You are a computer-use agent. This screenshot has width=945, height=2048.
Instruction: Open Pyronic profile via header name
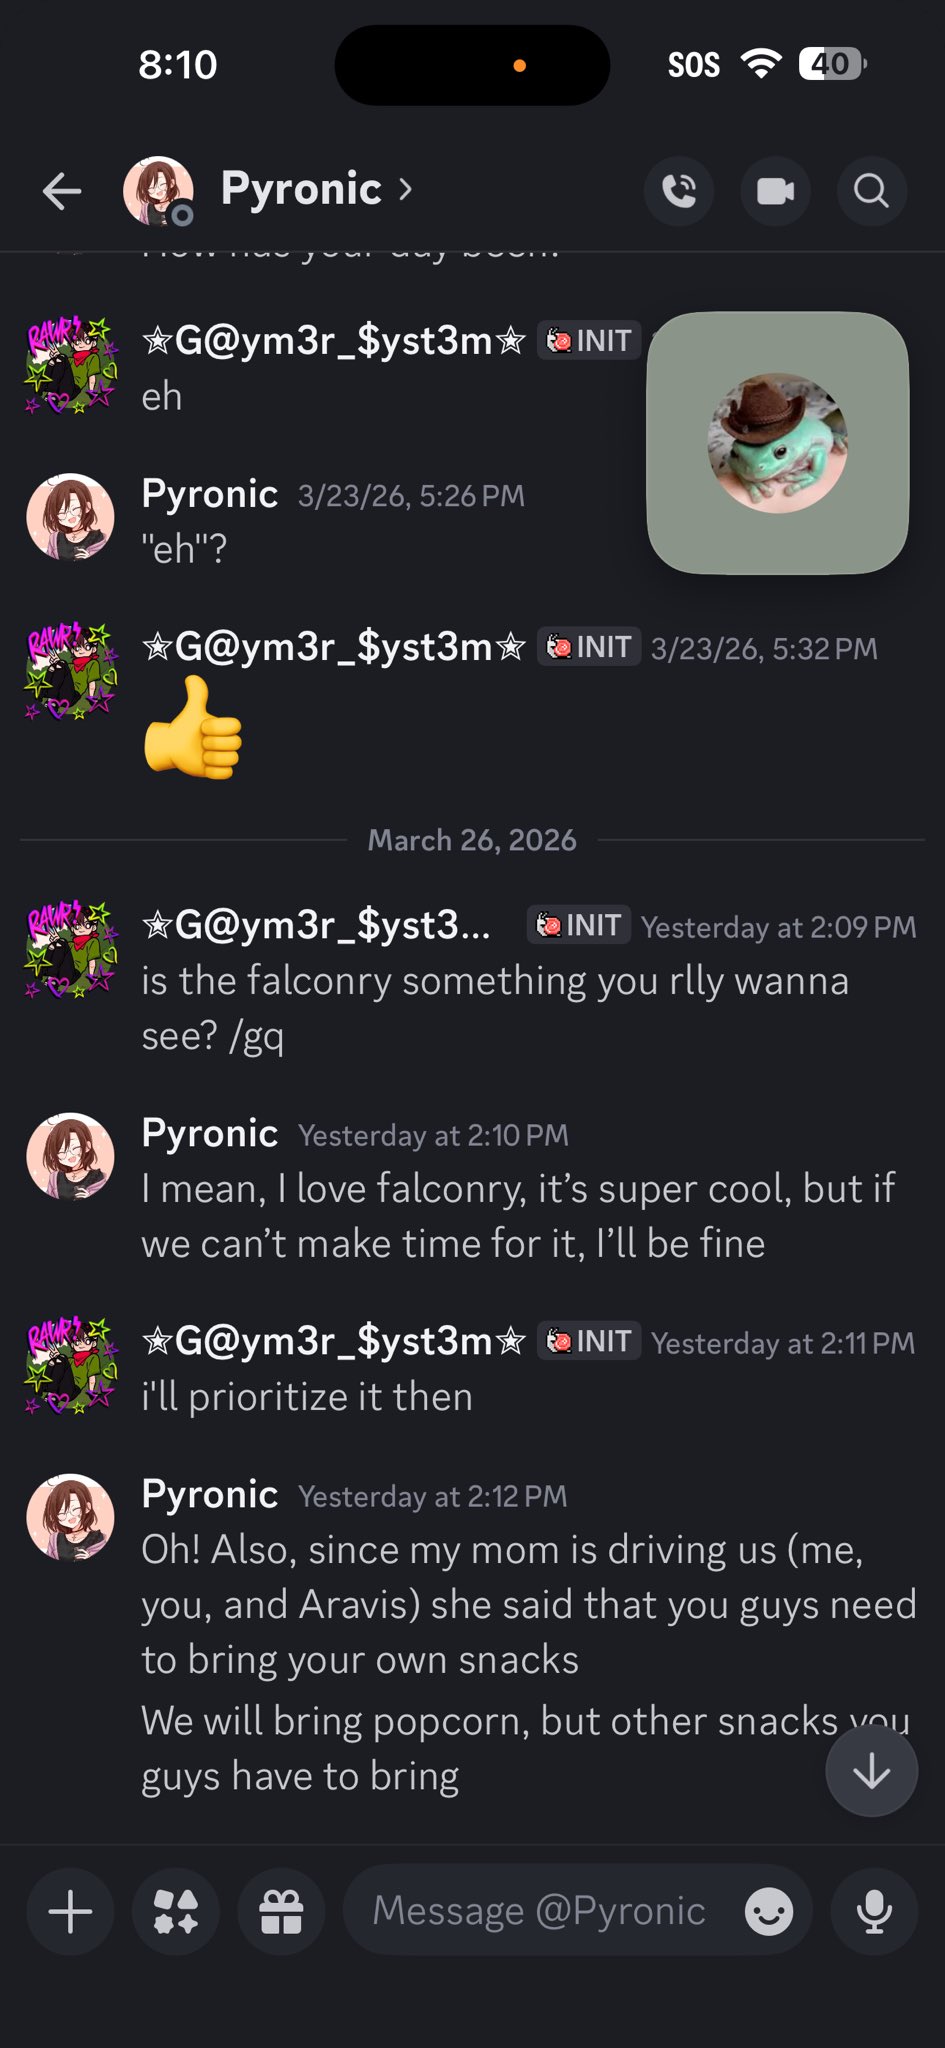tap(301, 189)
